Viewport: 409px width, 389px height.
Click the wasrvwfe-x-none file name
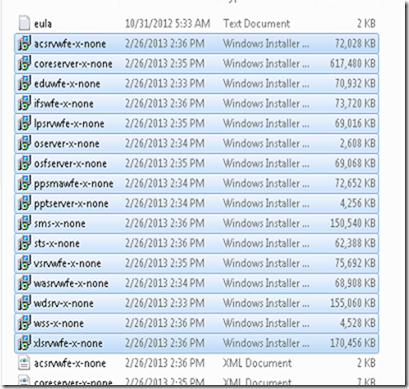(71, 283)
